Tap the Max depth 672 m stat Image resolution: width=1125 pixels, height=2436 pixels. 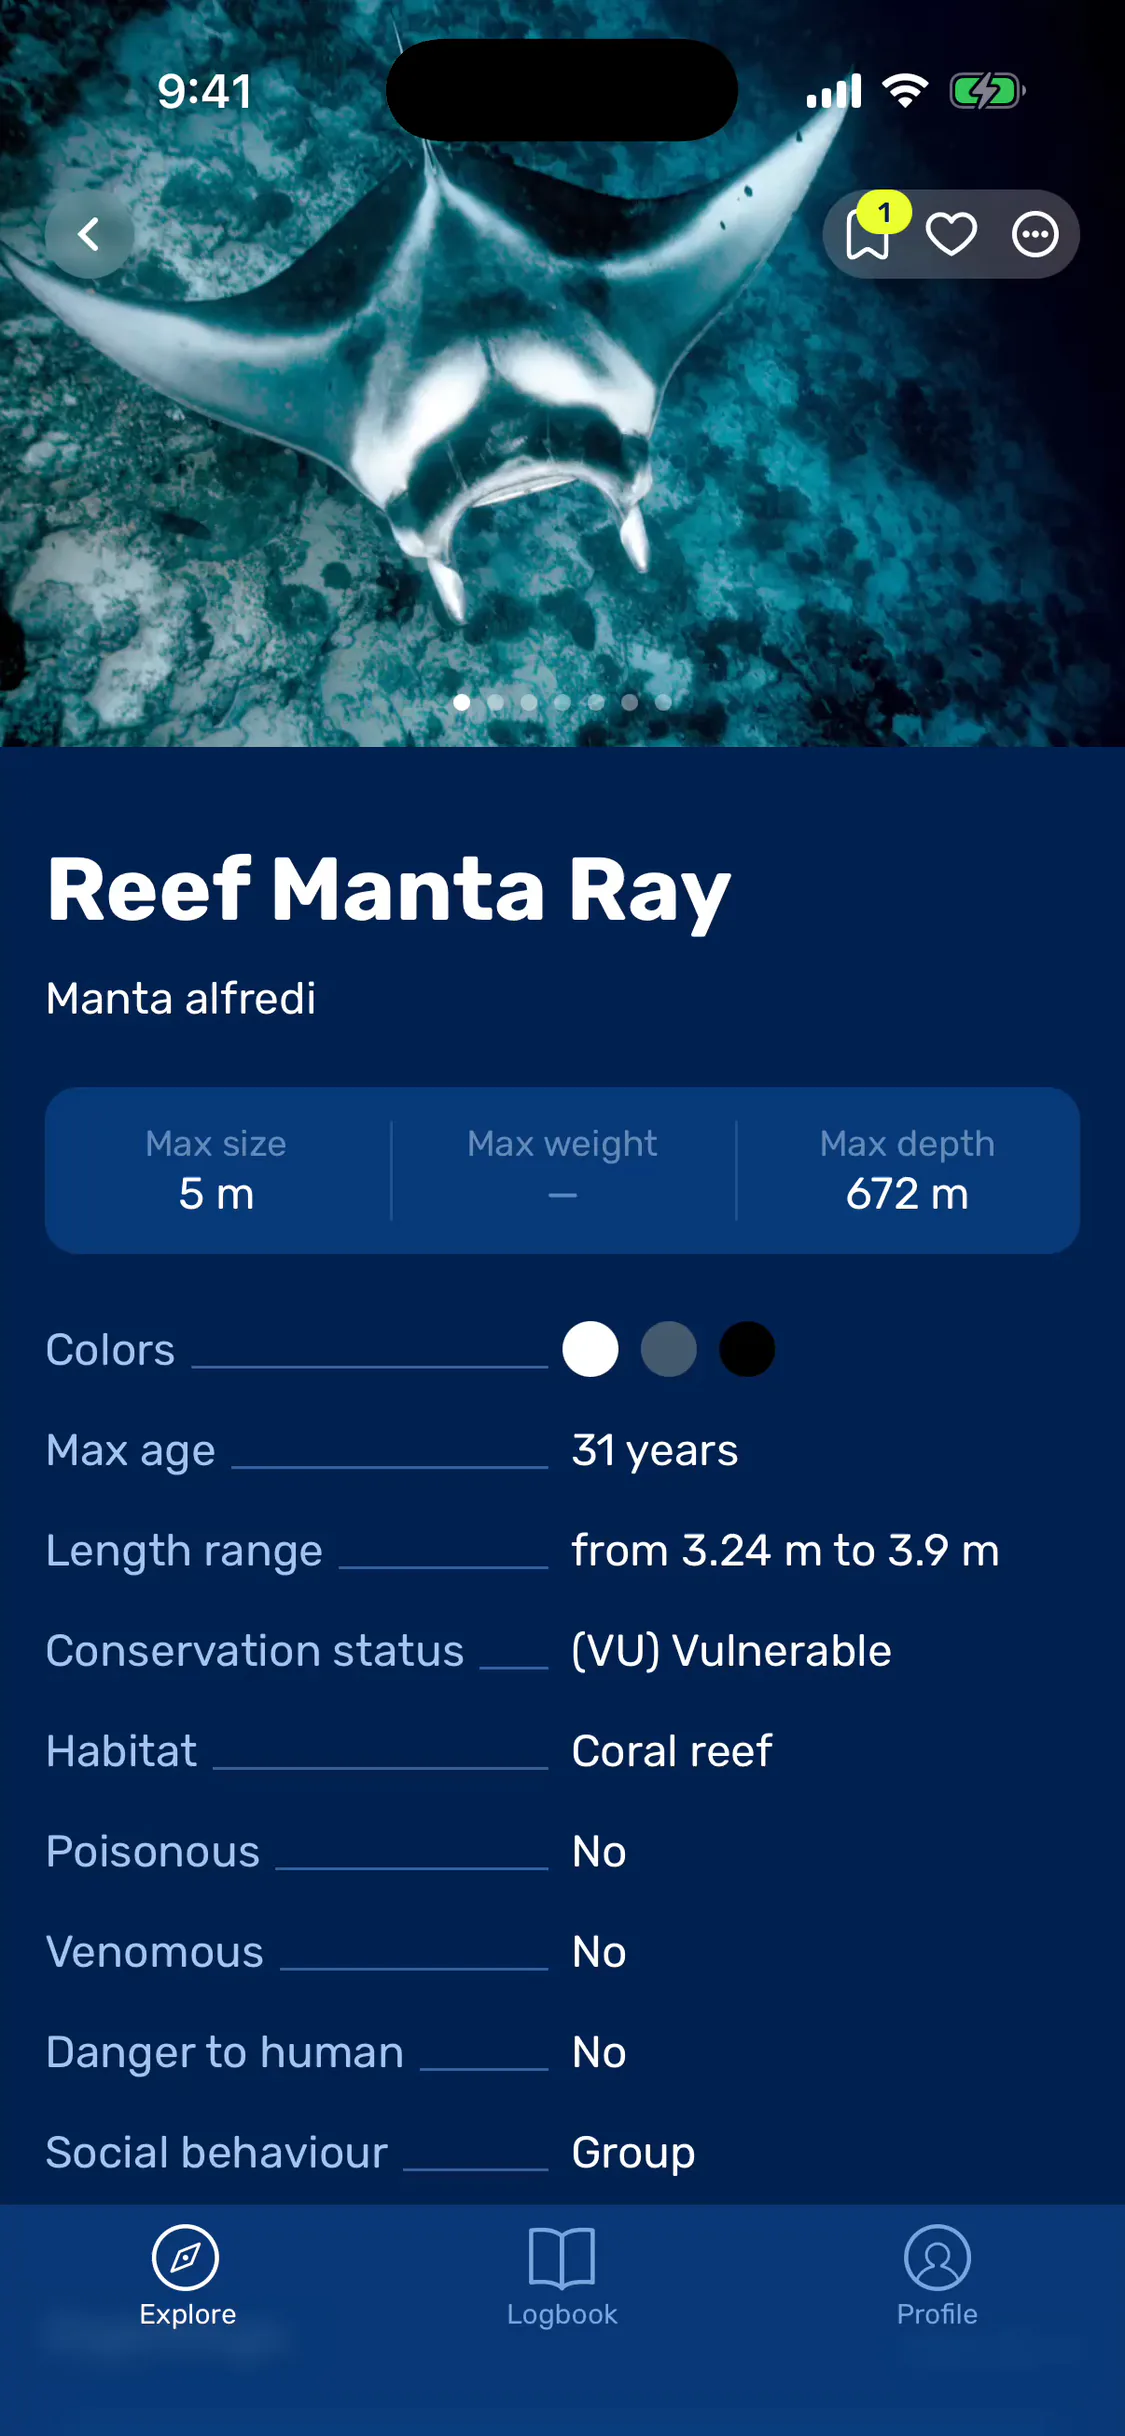pyautogui.click(x=907, y=1170)
